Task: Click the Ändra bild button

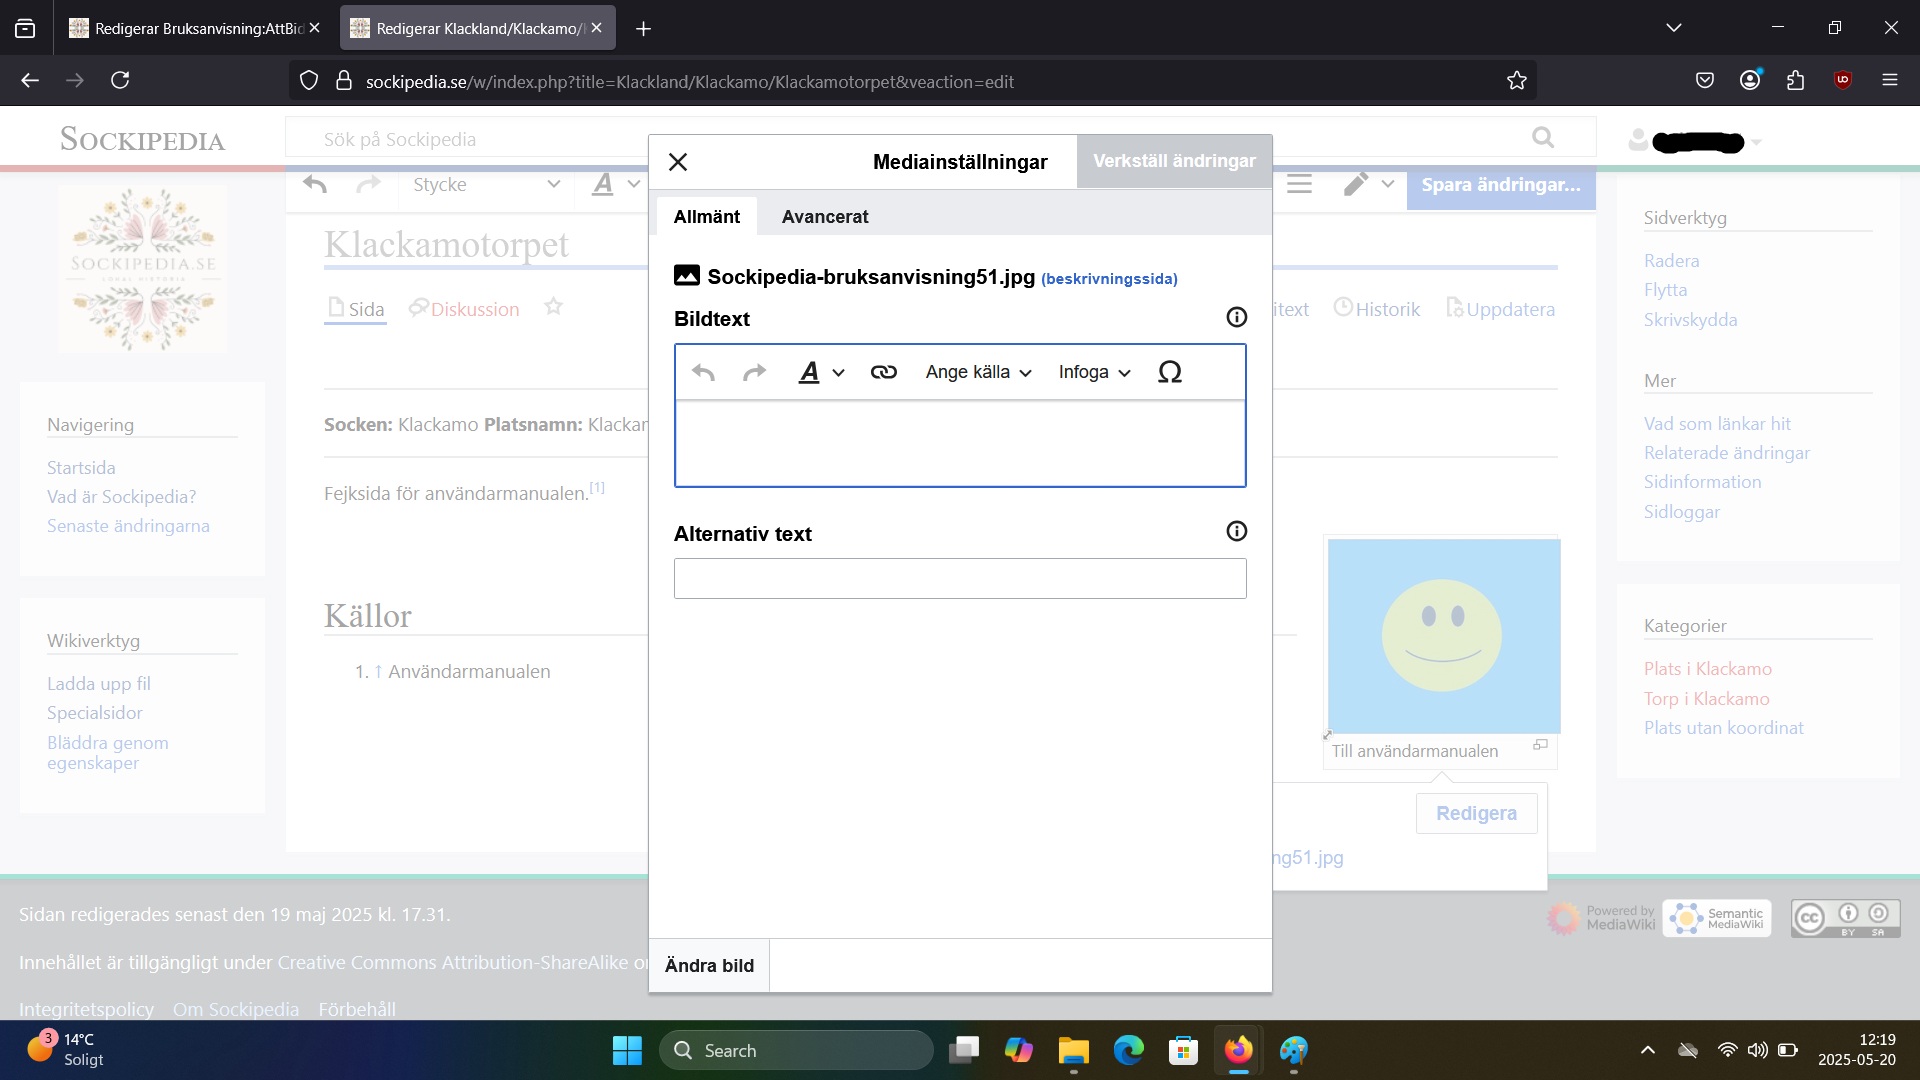Action: coord(709,965)
